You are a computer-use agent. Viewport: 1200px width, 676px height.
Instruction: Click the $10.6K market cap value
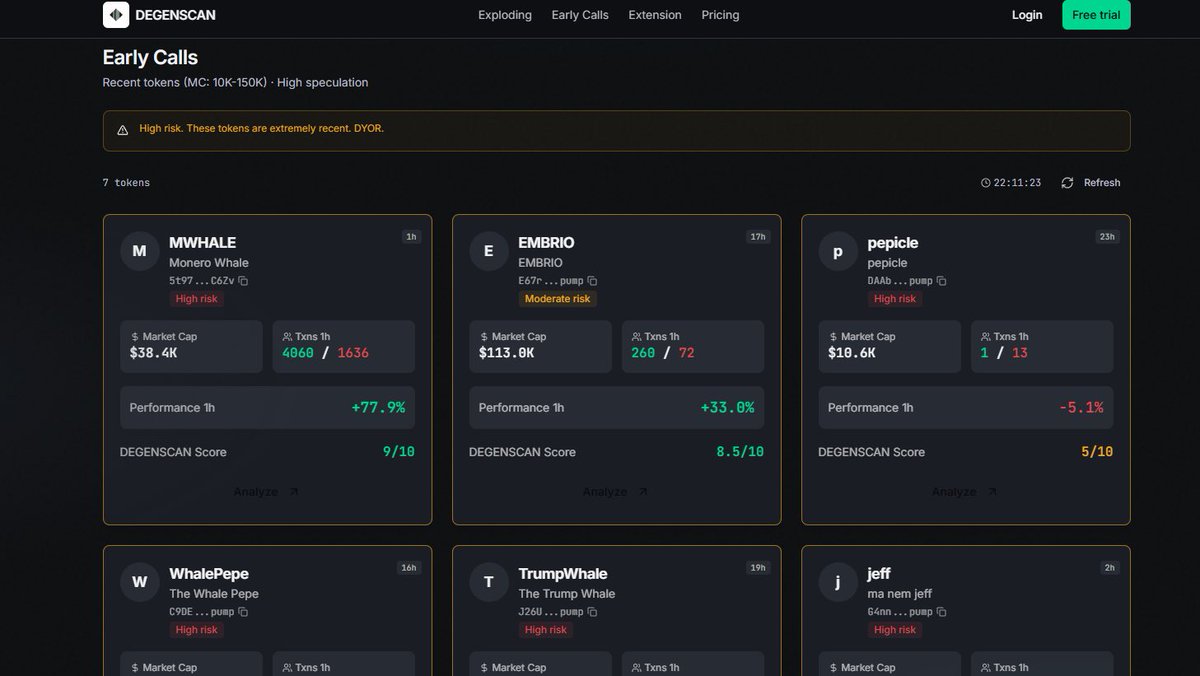pyautogui.click(x=852, y=353)
